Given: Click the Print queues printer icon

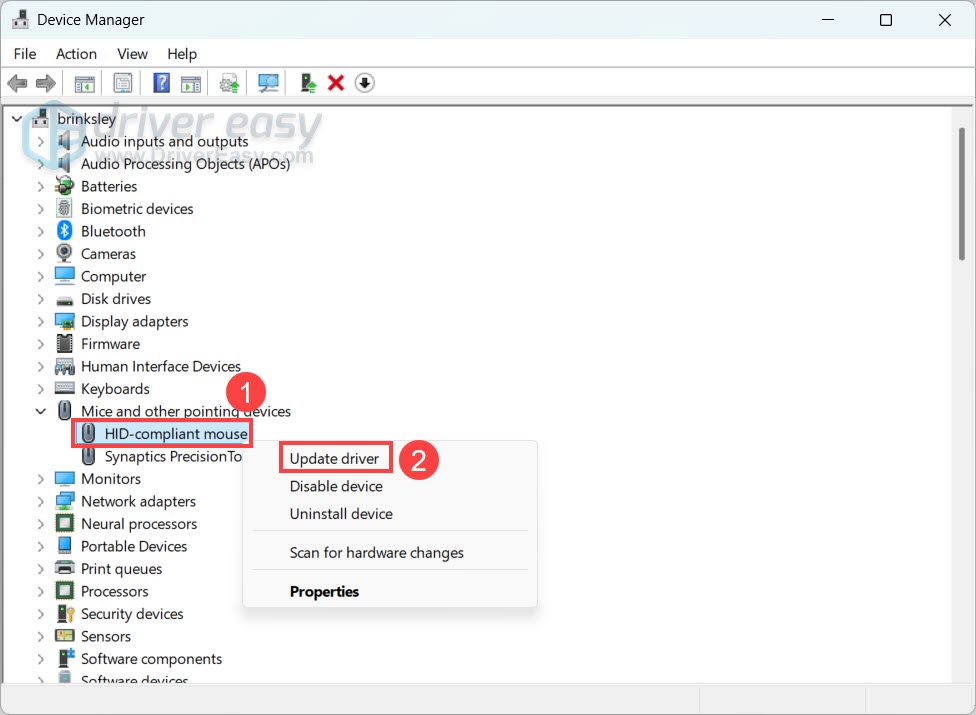Looking at the screenshot, I should tap(65, 568).
